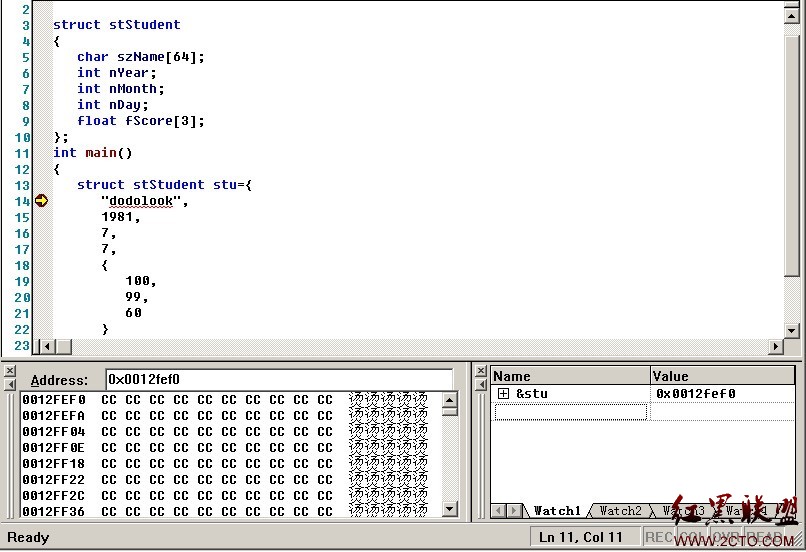Click the 60 score value
Image resolution: width=806 pixels, height=552 pixels.
pos(133,312)
